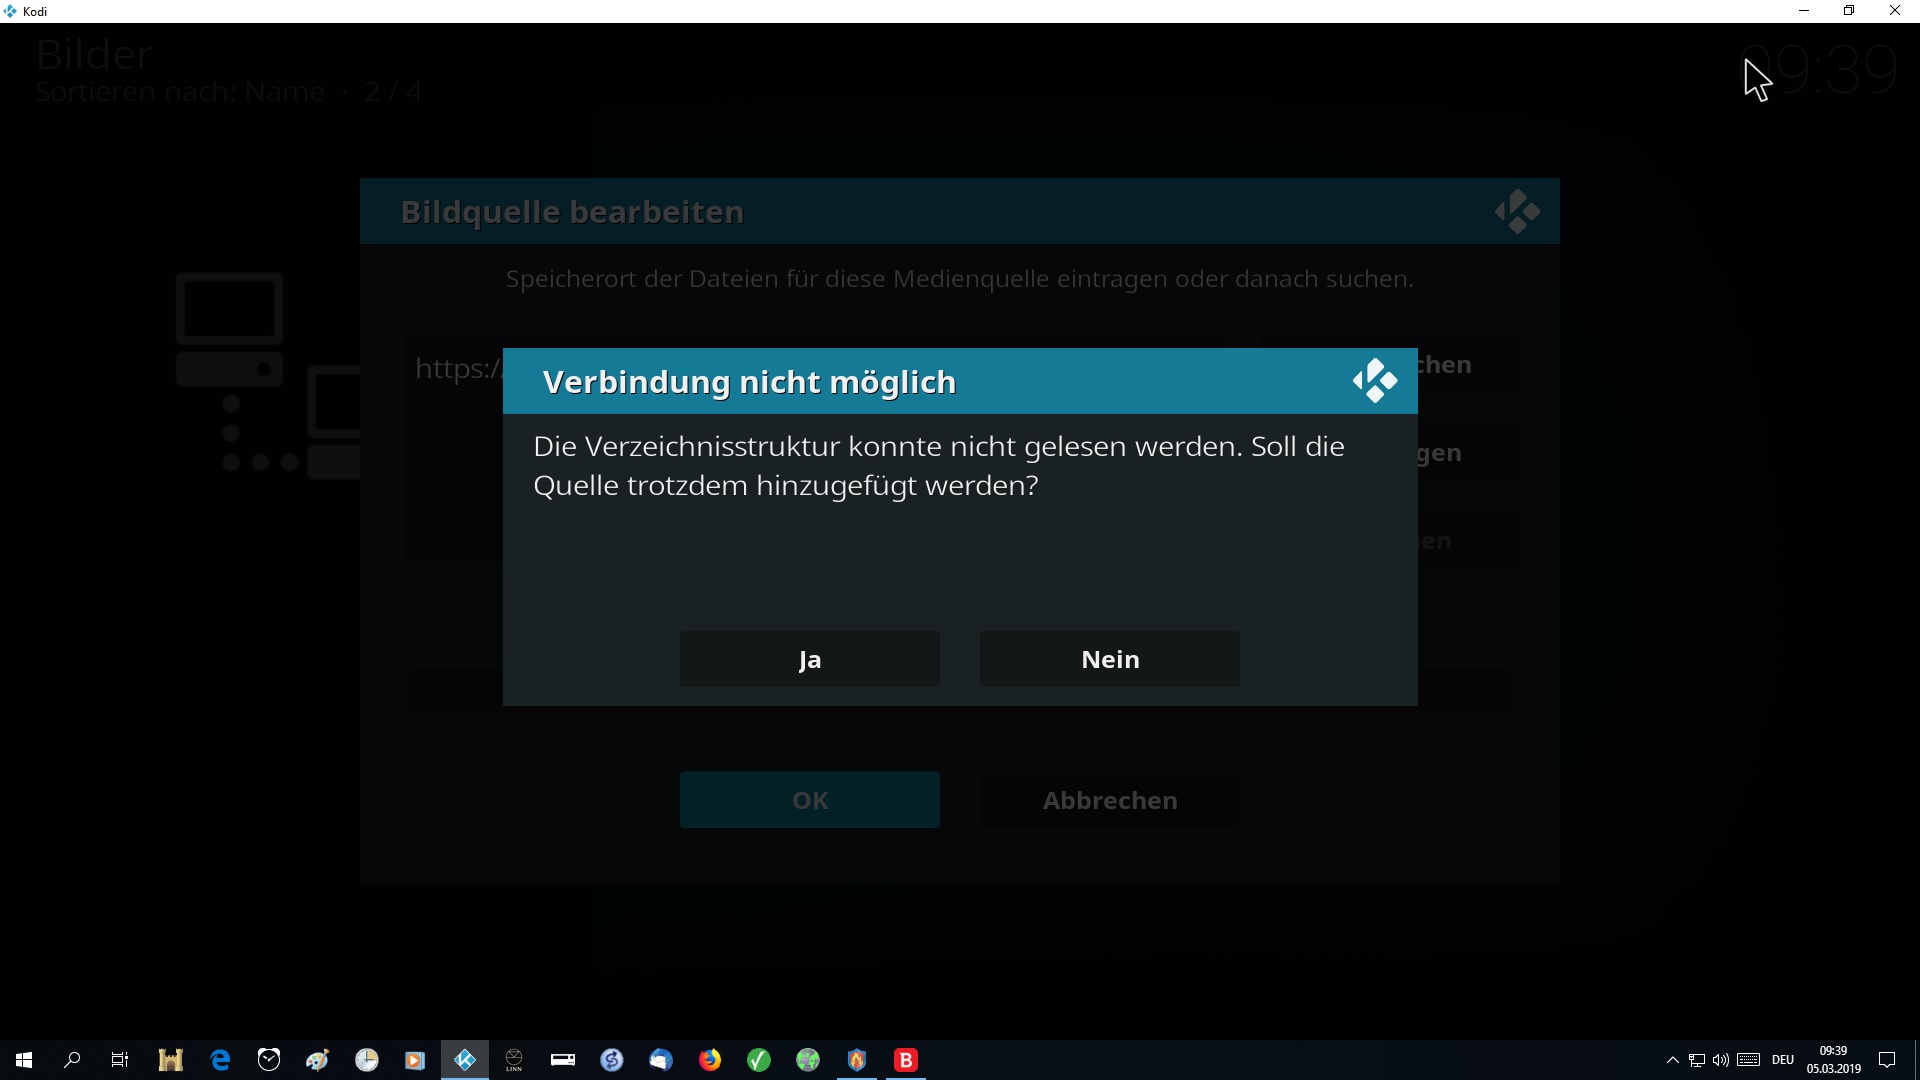Open Microsoft Edge from taskbar

(220, 1060)
